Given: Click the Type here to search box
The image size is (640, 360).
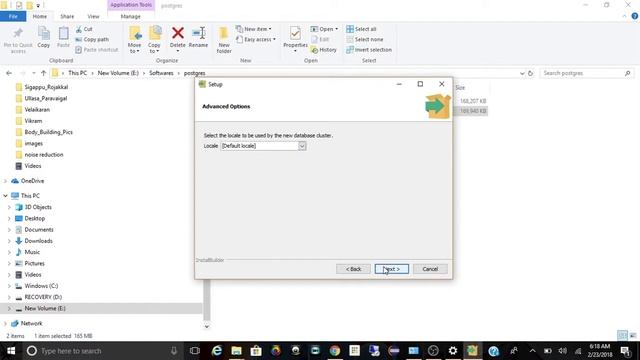Looking at the screenshot, I should (102, 351).
